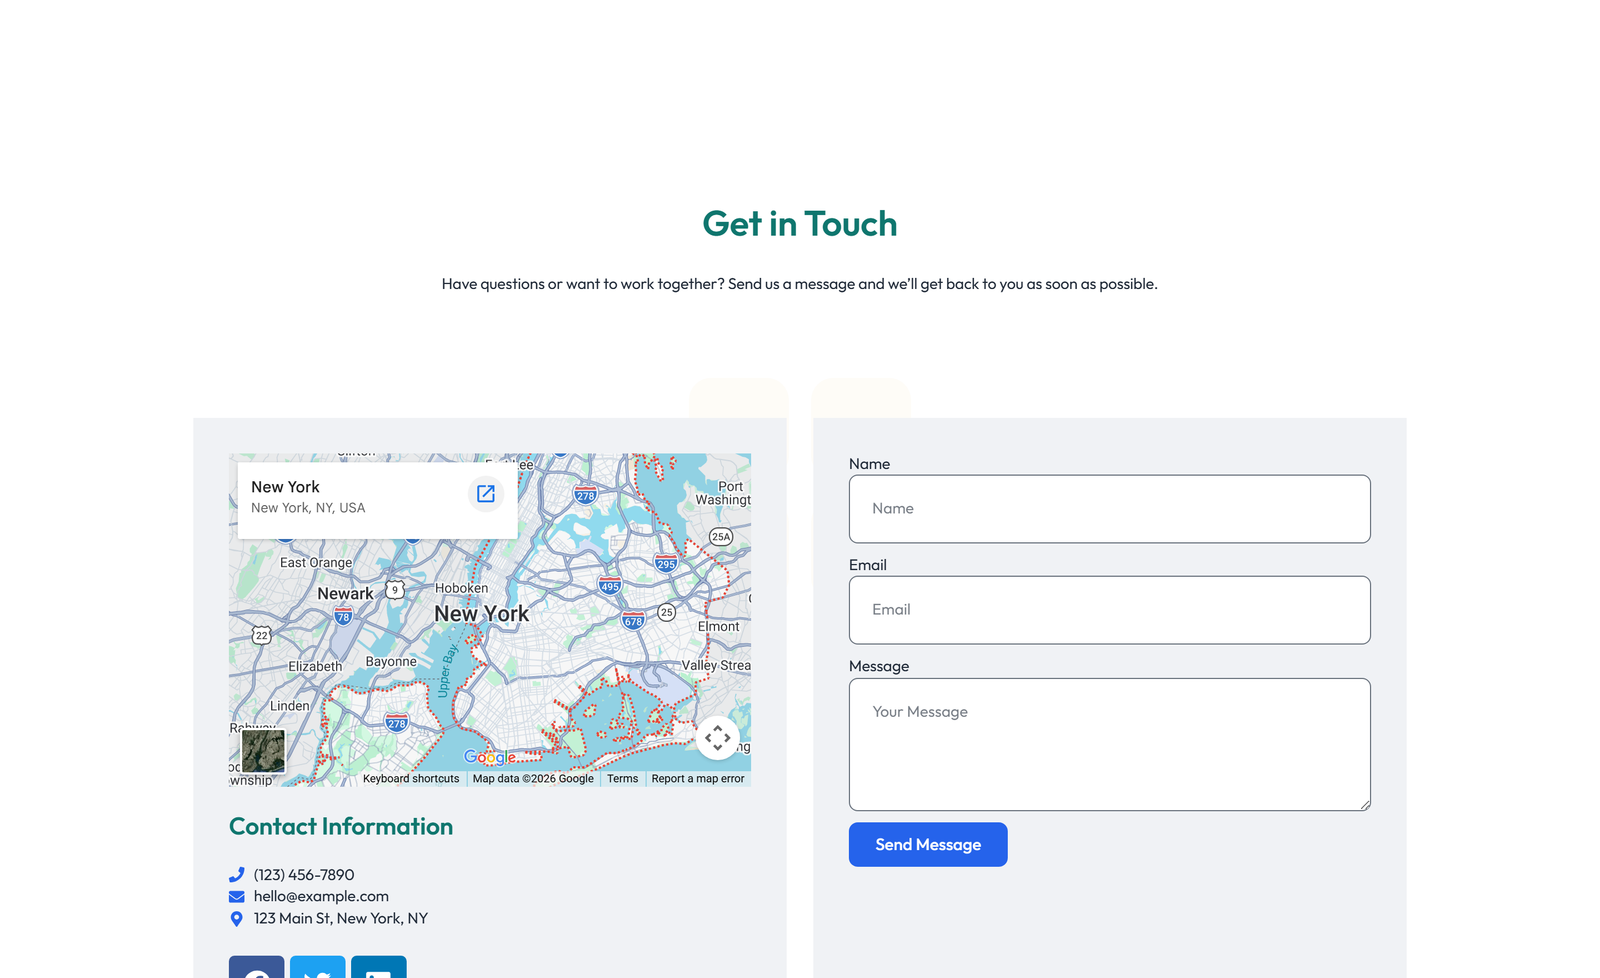Focus the Name input field
The width and height of the screenshot is (1600, 978).
point(1109,509)
